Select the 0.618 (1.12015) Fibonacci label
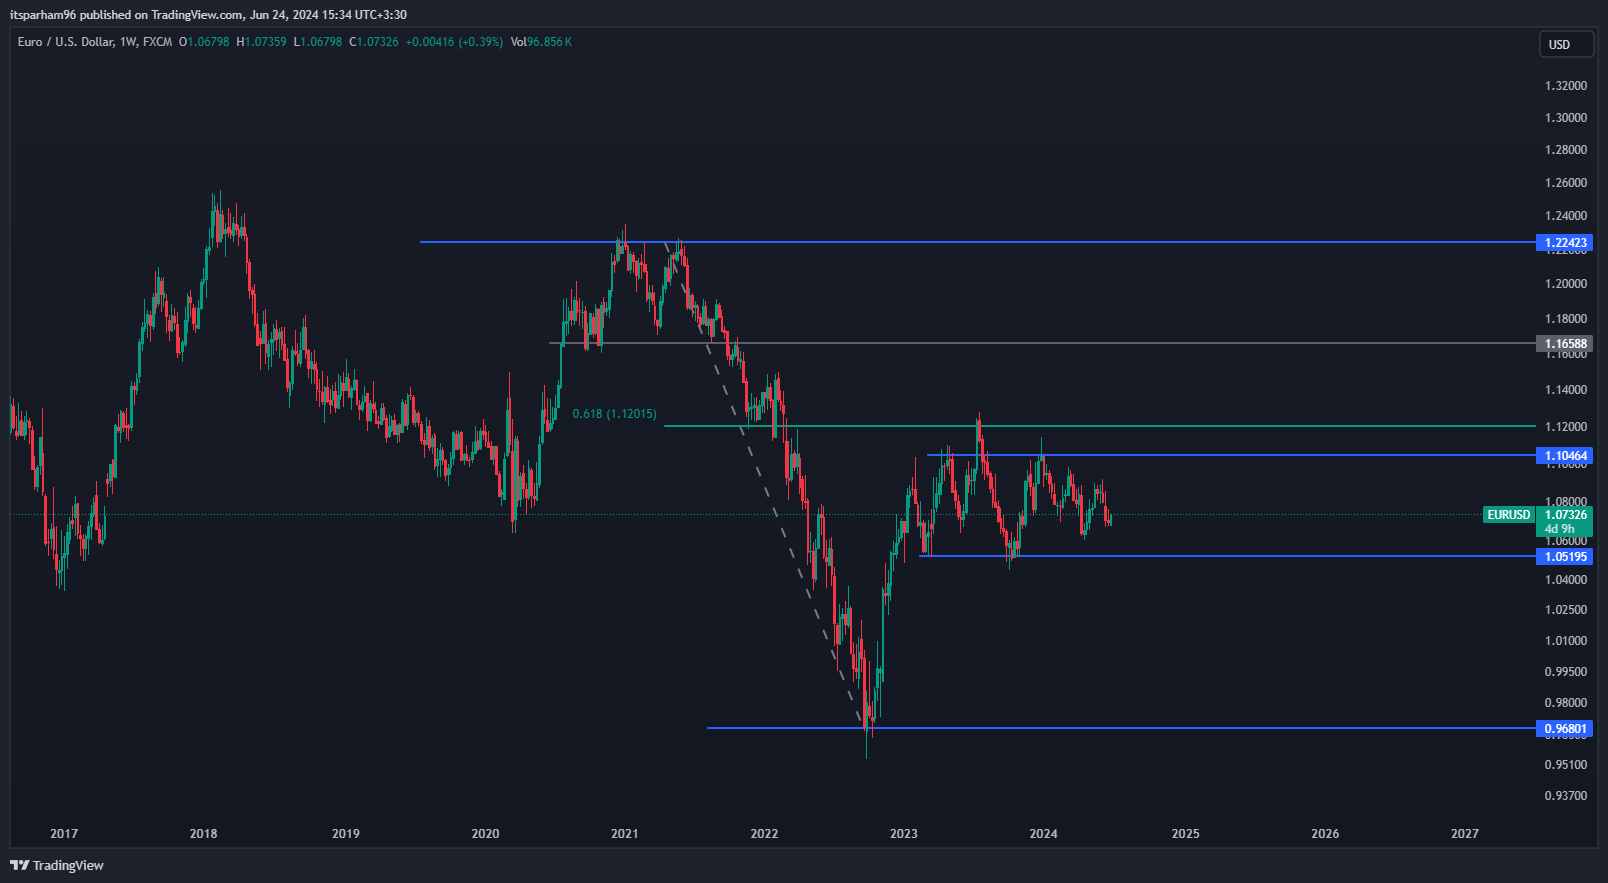The height and width of the screenshot is (883, 1608). click(x=614, y=414)
